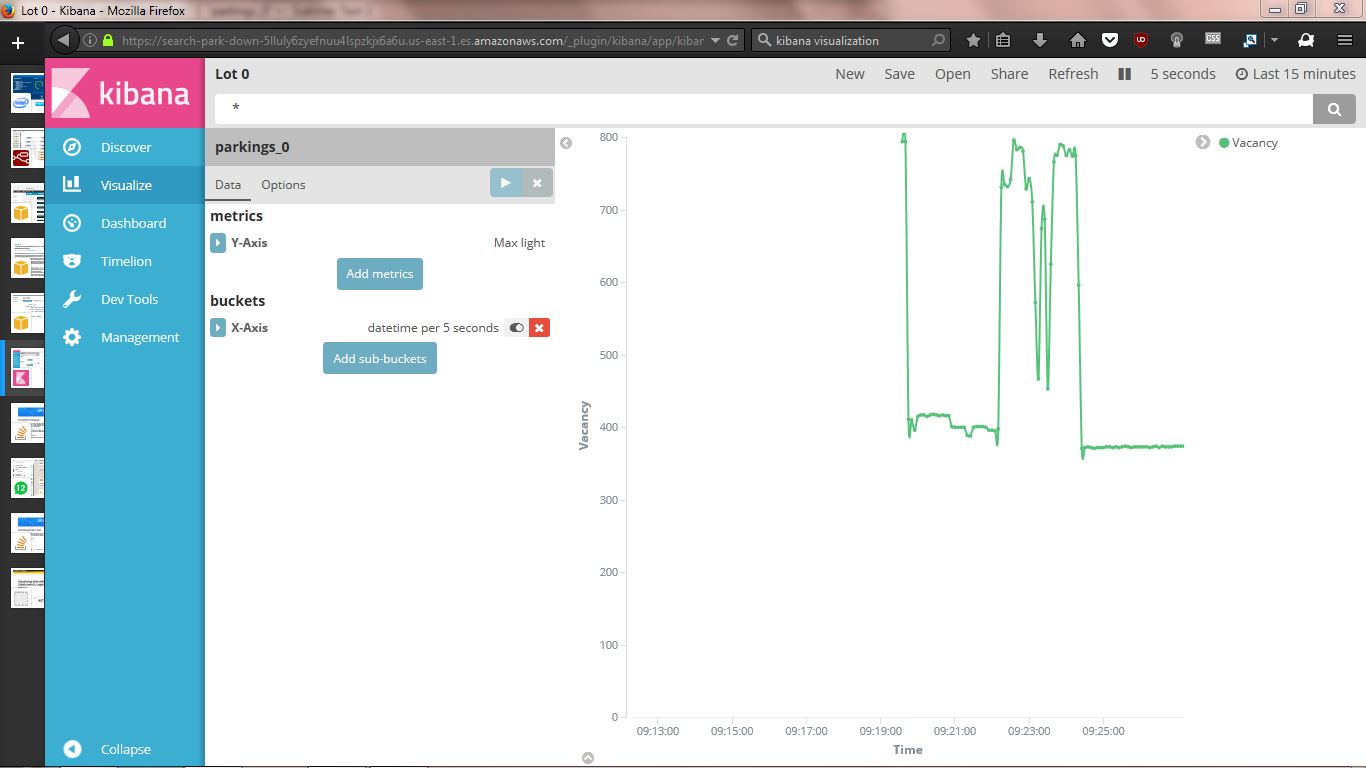This screenshot has height=768, width=1366.
Task: Click the search magnifier button
Action: 1334,109
